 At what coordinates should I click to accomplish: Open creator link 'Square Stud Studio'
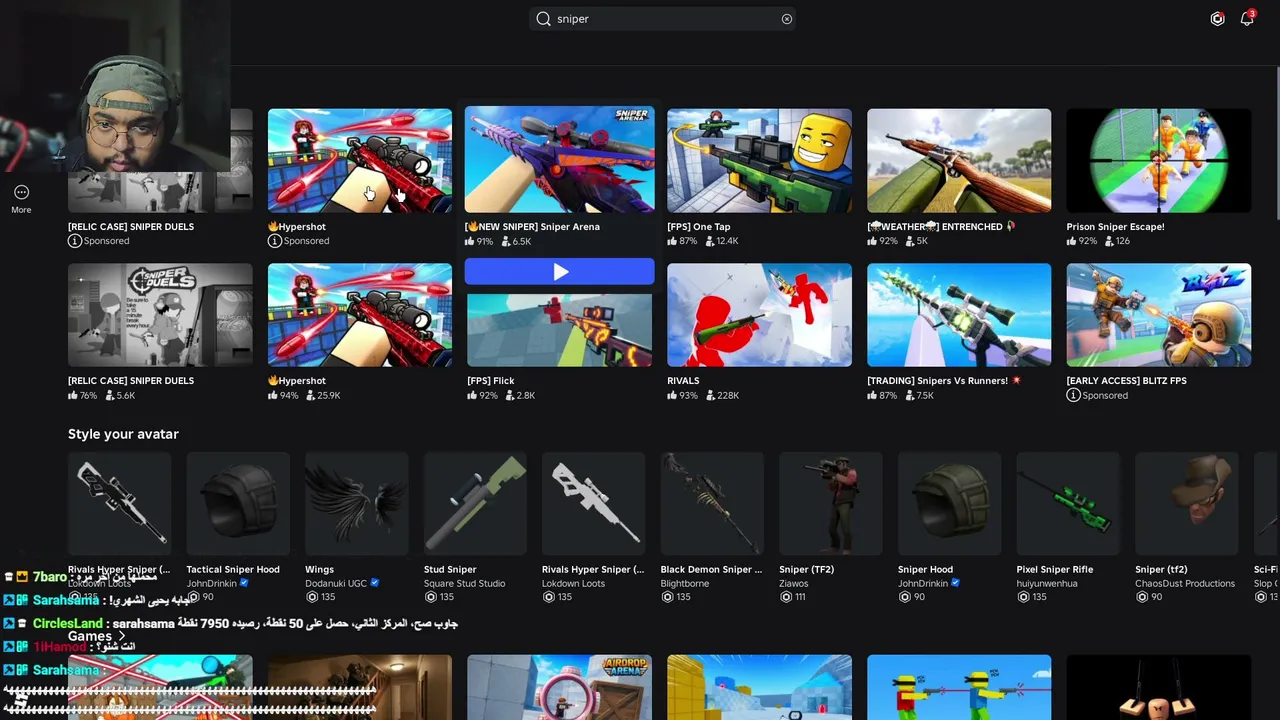(464, 583)
